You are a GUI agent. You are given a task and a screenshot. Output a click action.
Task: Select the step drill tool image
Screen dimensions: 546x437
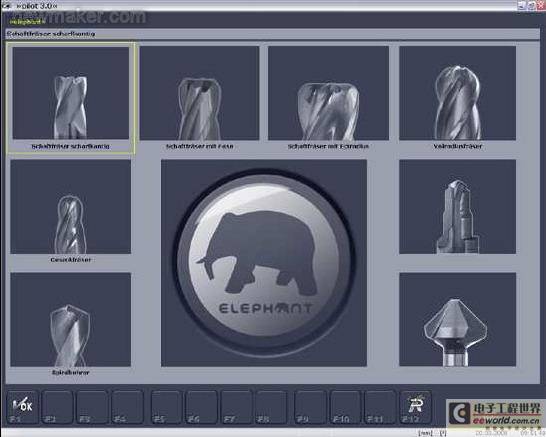tap(458, 207)
